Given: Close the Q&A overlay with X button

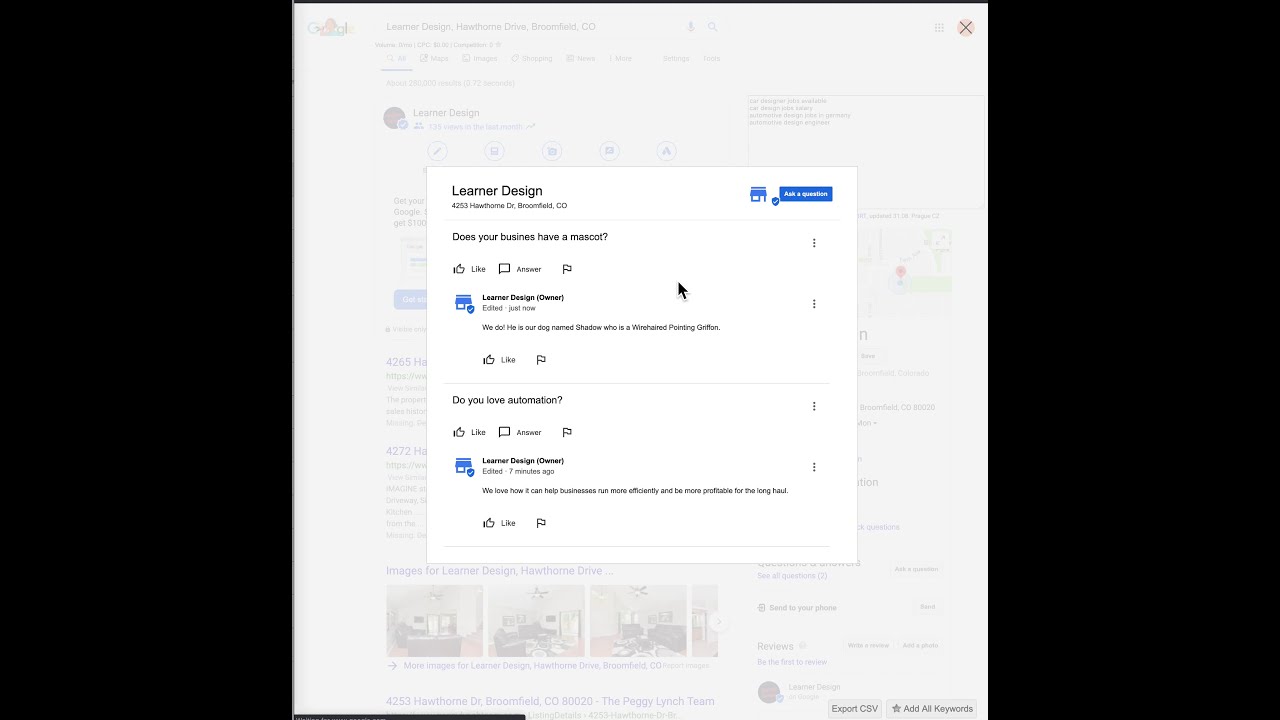Looking at the screenshot, I should coord(965,28).
